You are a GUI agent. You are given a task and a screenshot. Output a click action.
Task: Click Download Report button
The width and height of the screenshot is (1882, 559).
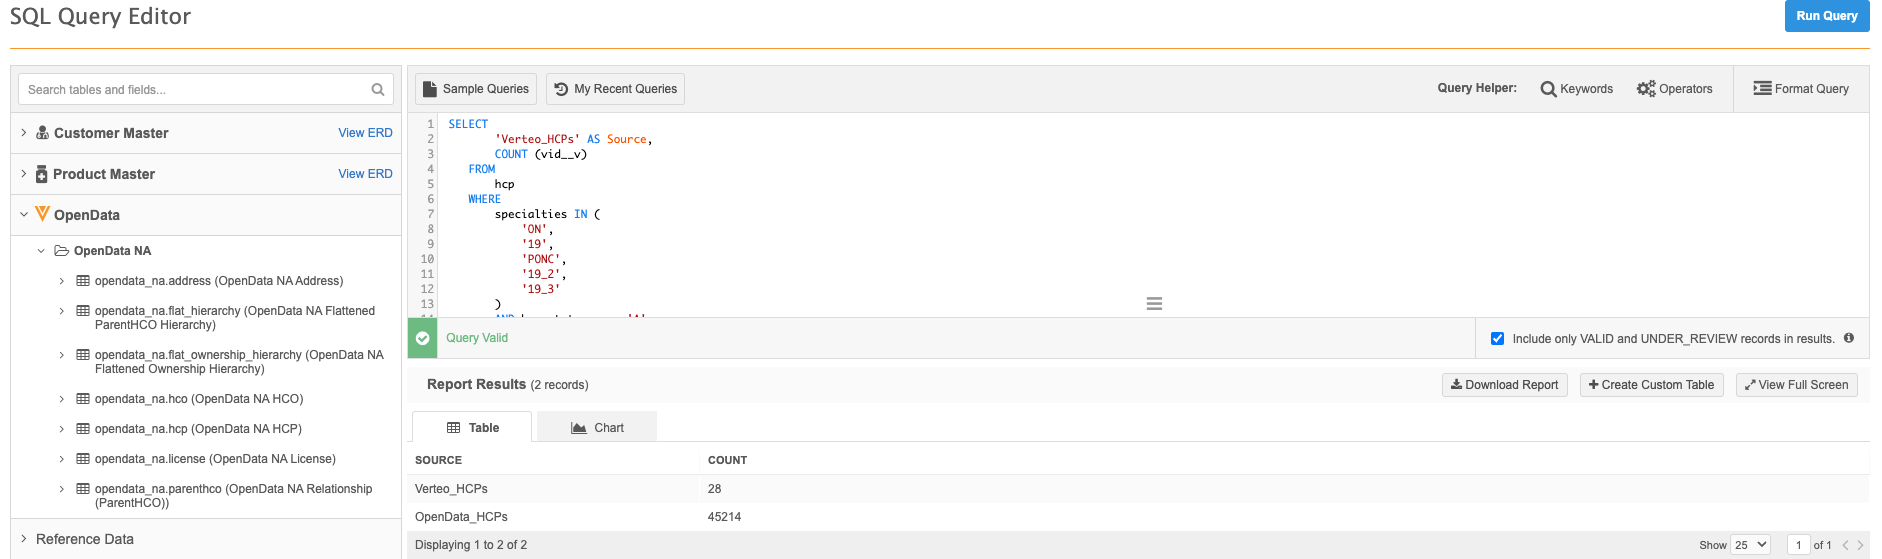click(x=1504, y=385)
